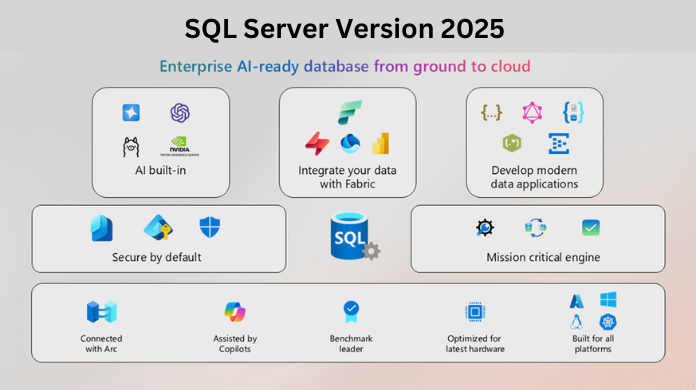
Task: Click the 'AI built-in' label
Action: click(x=161, y=170)
